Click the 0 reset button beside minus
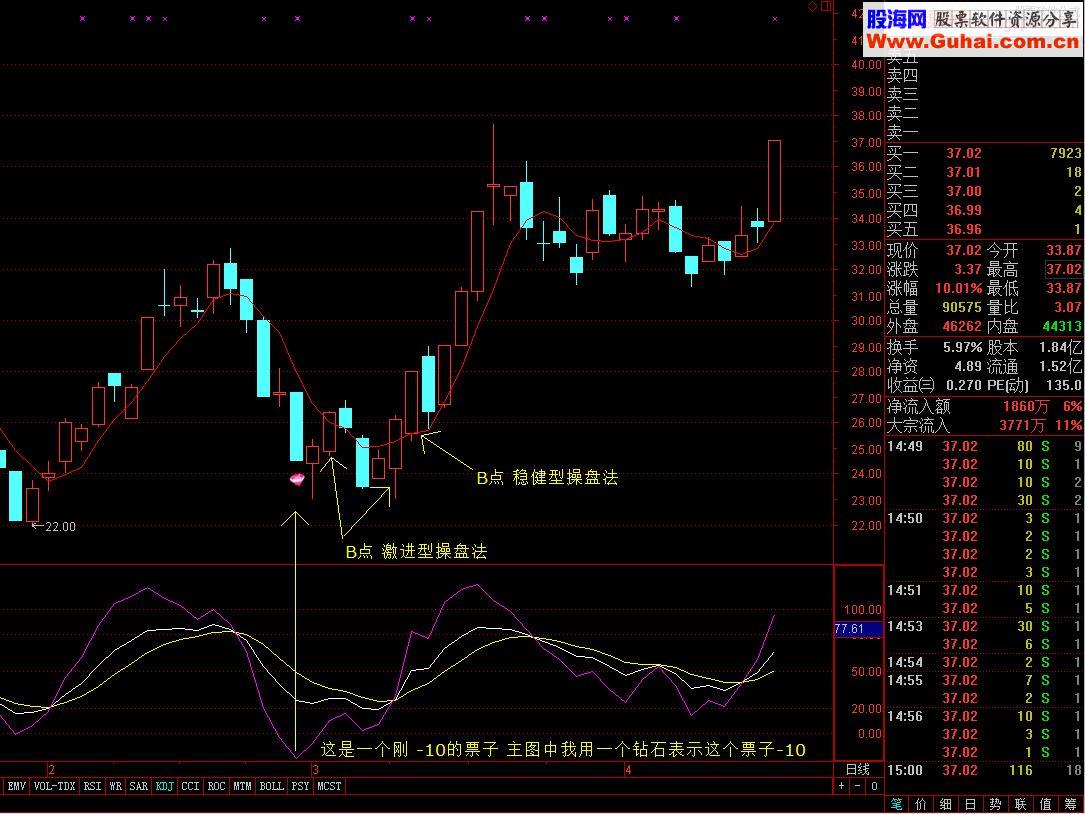 875,786
